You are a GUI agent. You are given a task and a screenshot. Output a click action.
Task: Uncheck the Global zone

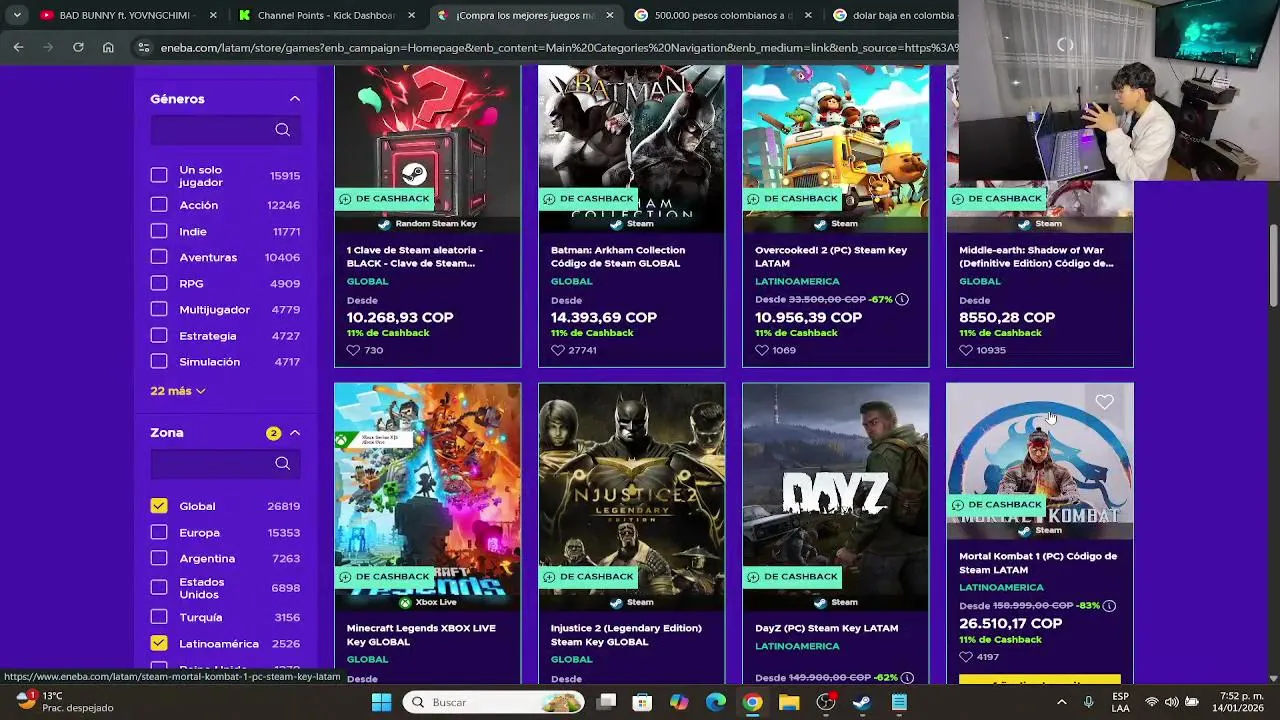[159, 506]
